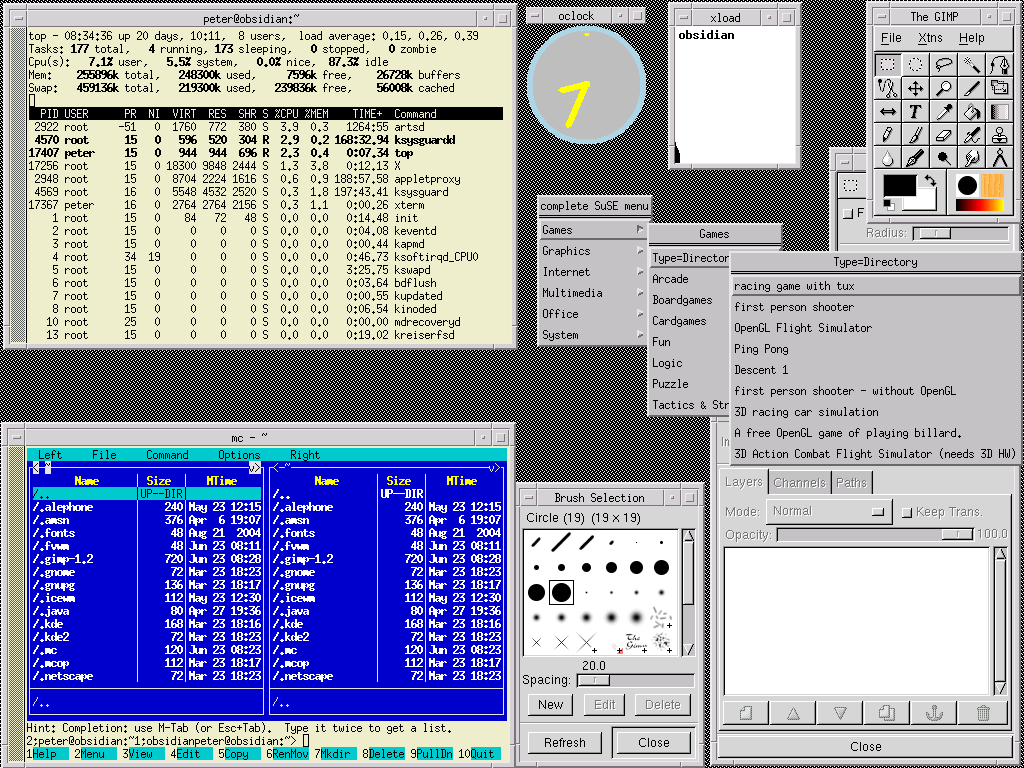Open the layer Mode dropdown showing Normal
The width and height of the screenshot is (1024, 768).
[x=829, y=511]
